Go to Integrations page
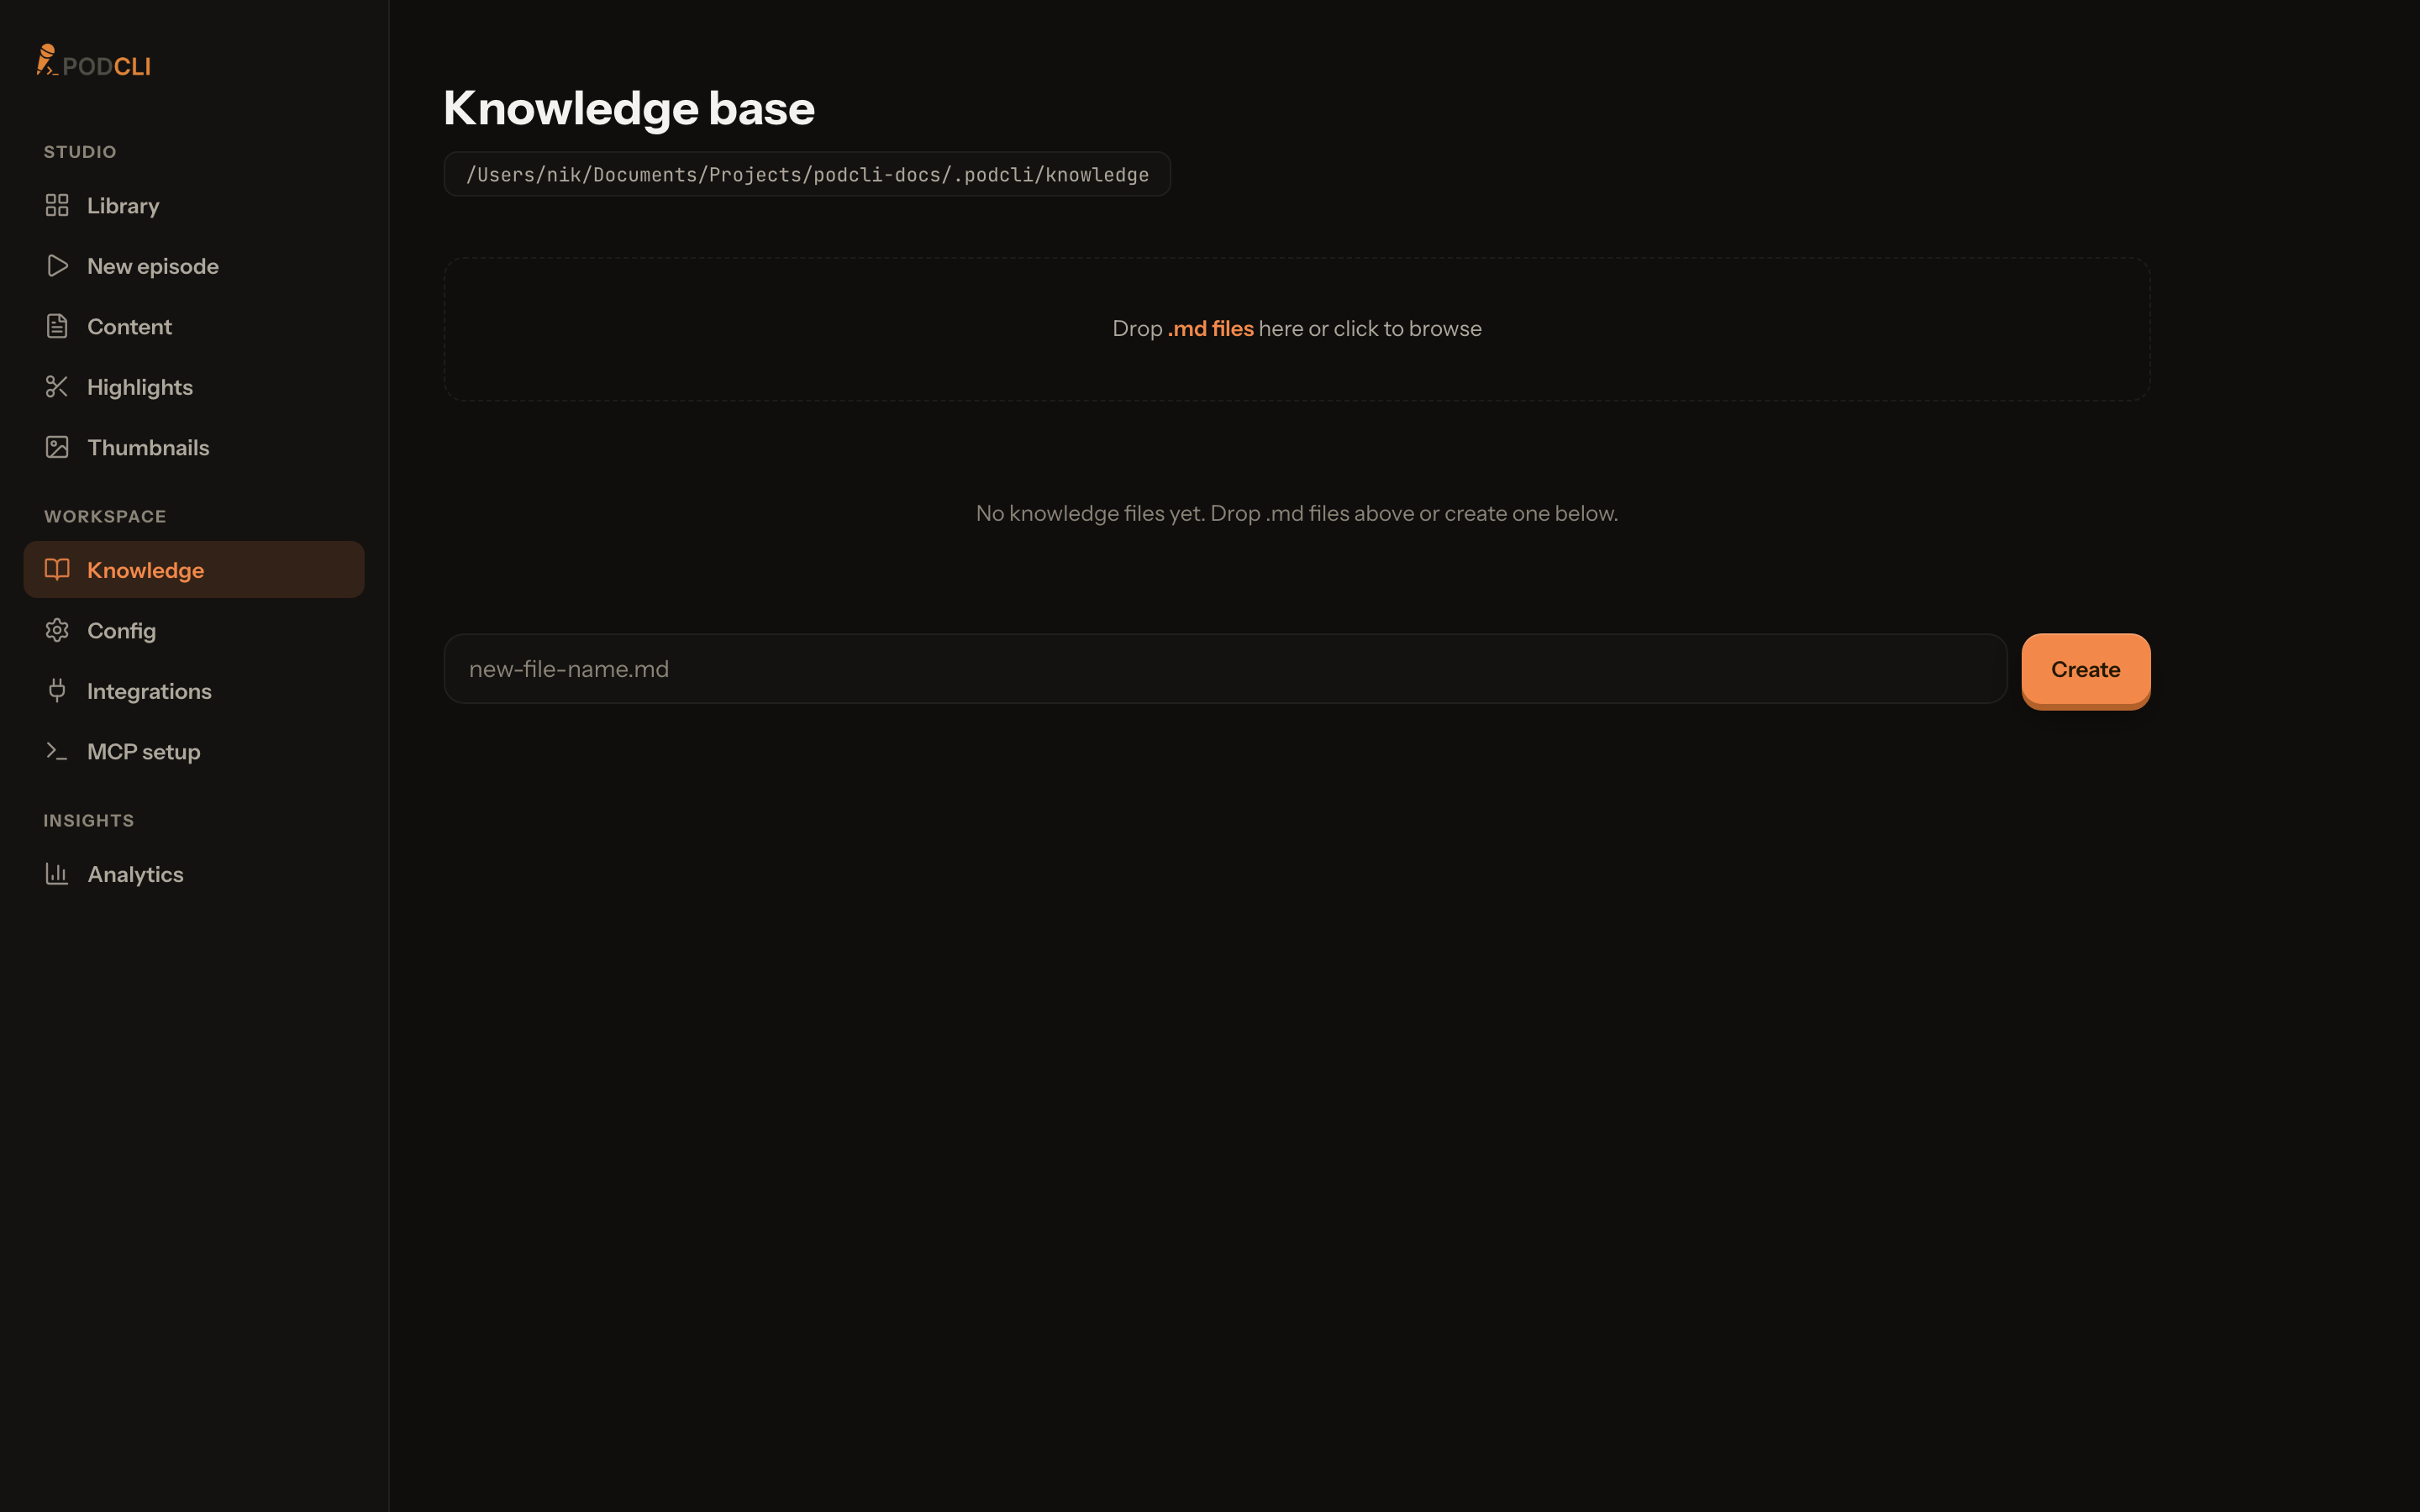The image size is (2420, 1512). 194,691
